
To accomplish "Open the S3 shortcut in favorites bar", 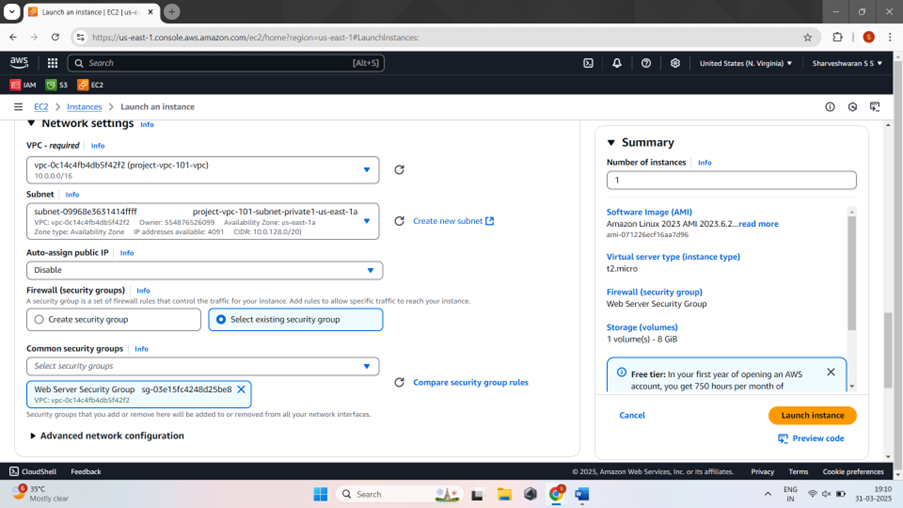I will (56, 85).
